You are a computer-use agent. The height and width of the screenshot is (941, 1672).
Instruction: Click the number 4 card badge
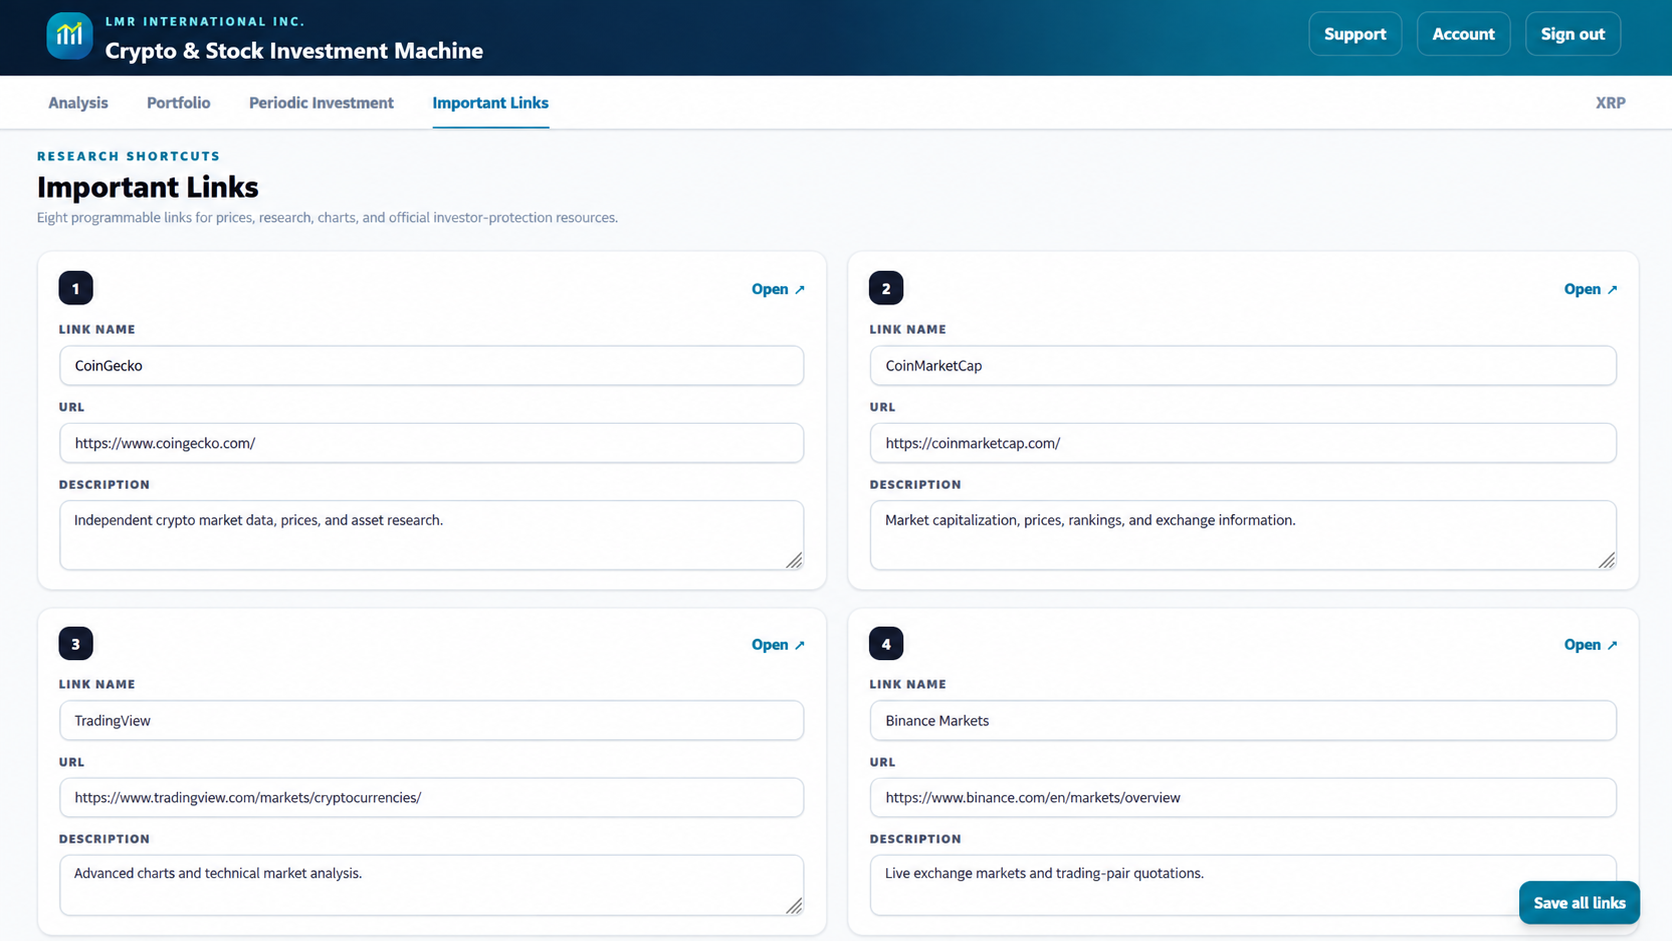(x=886, y=644)
